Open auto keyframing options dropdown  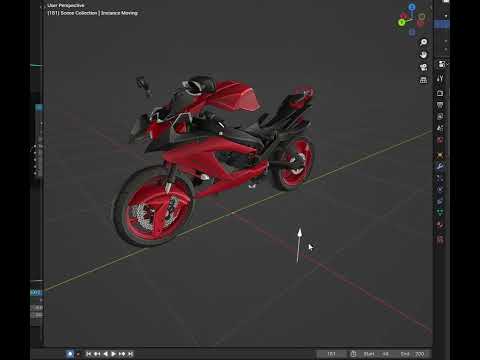pos(78,354)
